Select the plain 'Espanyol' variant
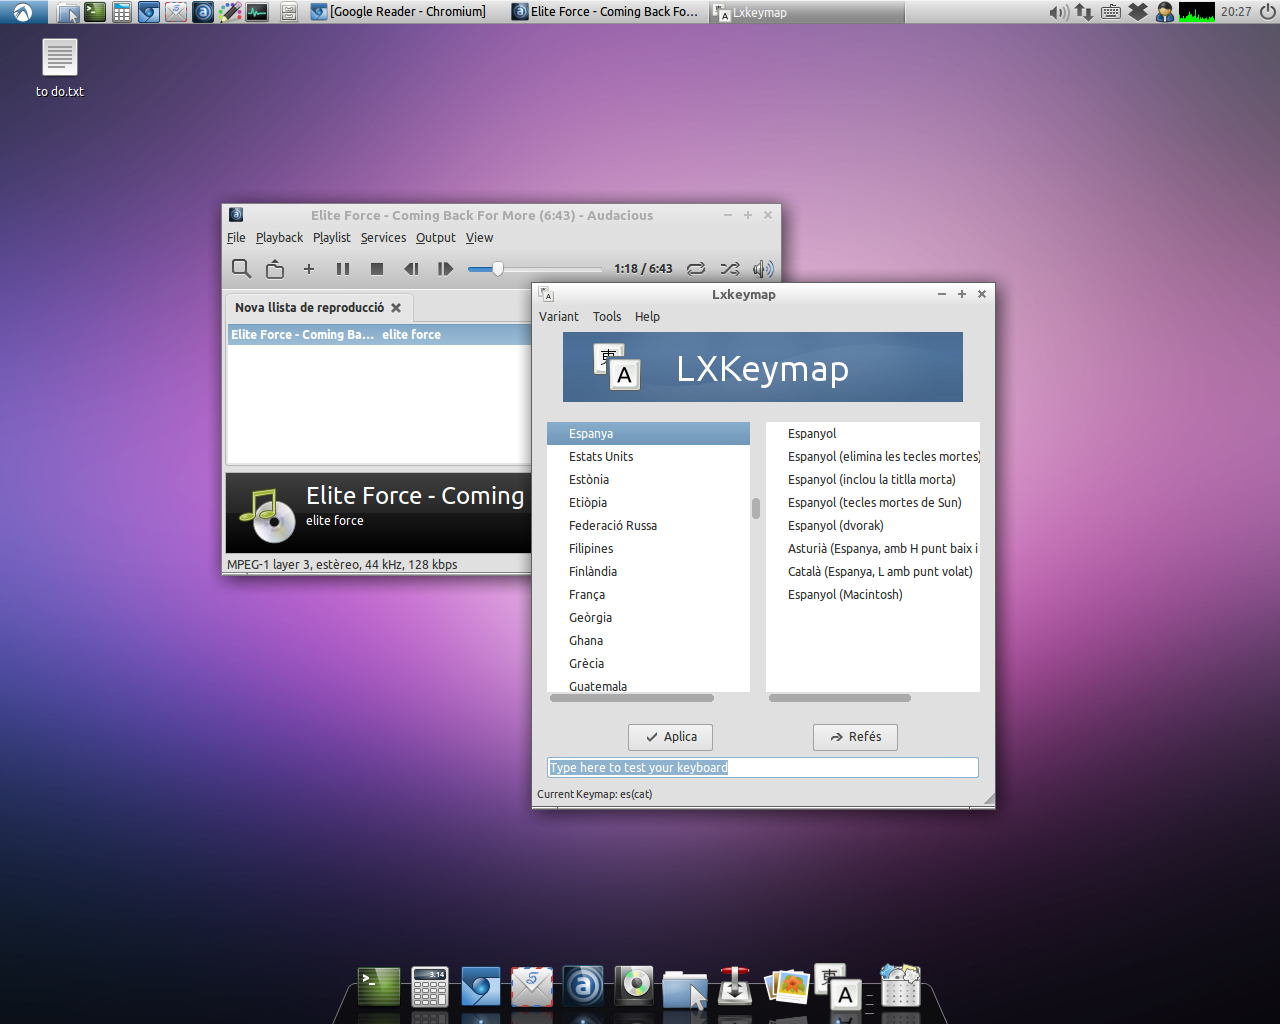This screenshot has width=1280, height=1024. (873, 433)
